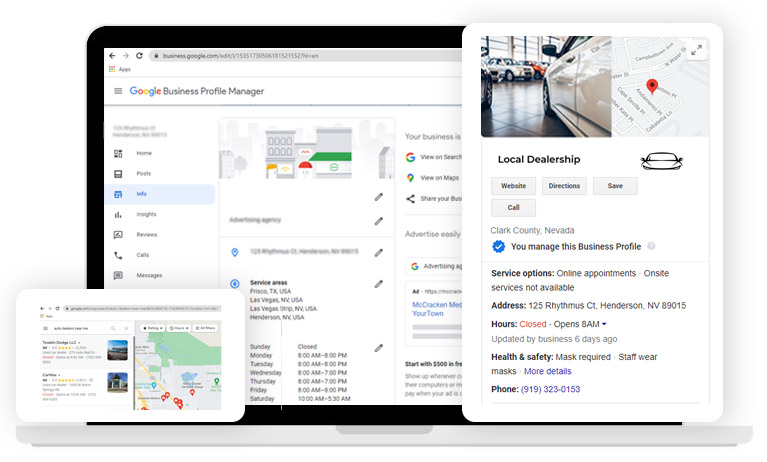The height and width of the screenshot is (462, 767).
Task: Click the Towbin Dodge listing photo
Action: click(x=117, y=350)
